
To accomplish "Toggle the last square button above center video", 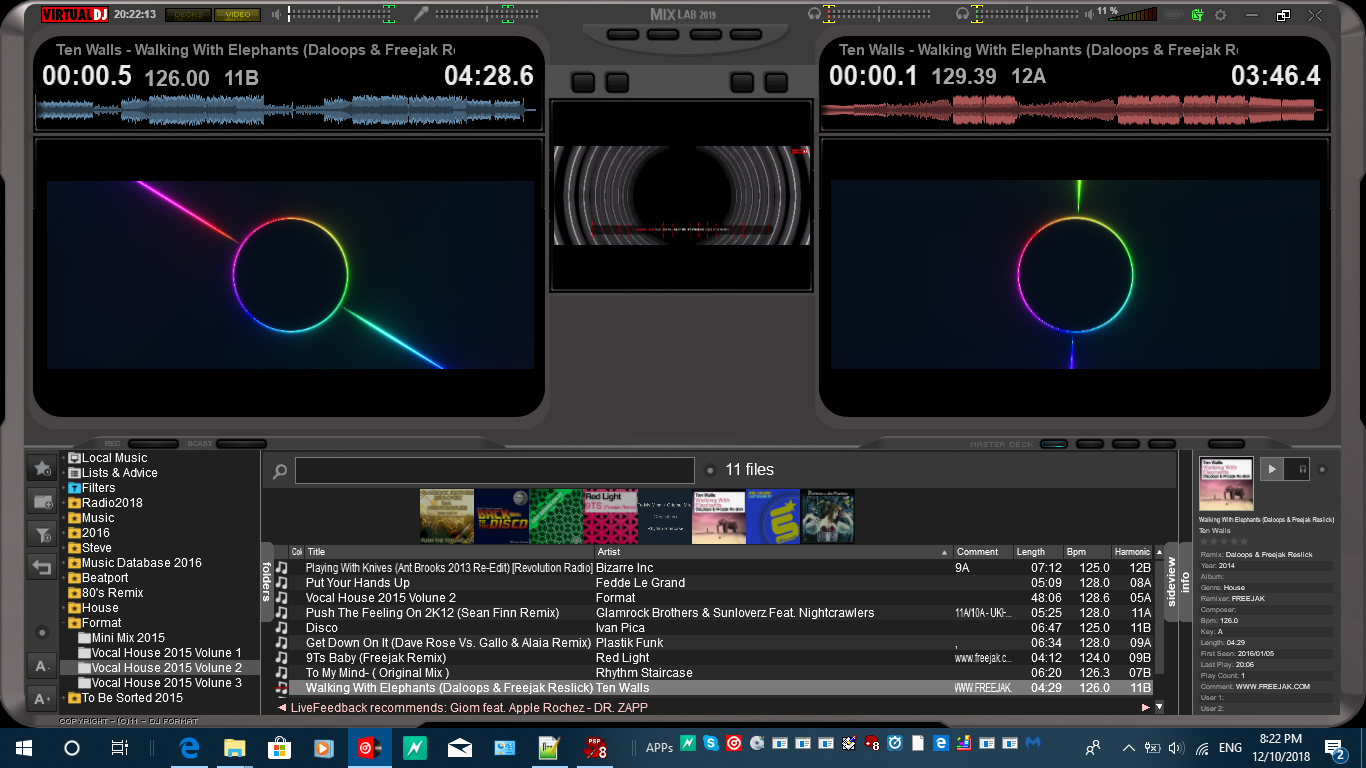I will (776, 82).
